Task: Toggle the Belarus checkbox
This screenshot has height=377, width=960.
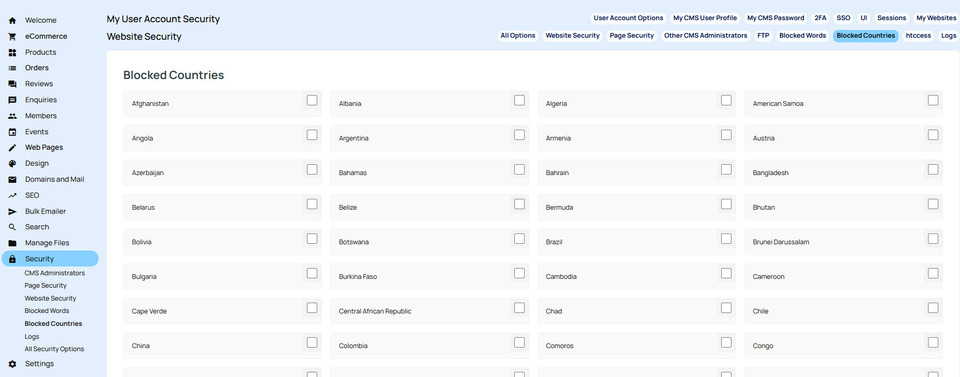Action: pos(312,204)
